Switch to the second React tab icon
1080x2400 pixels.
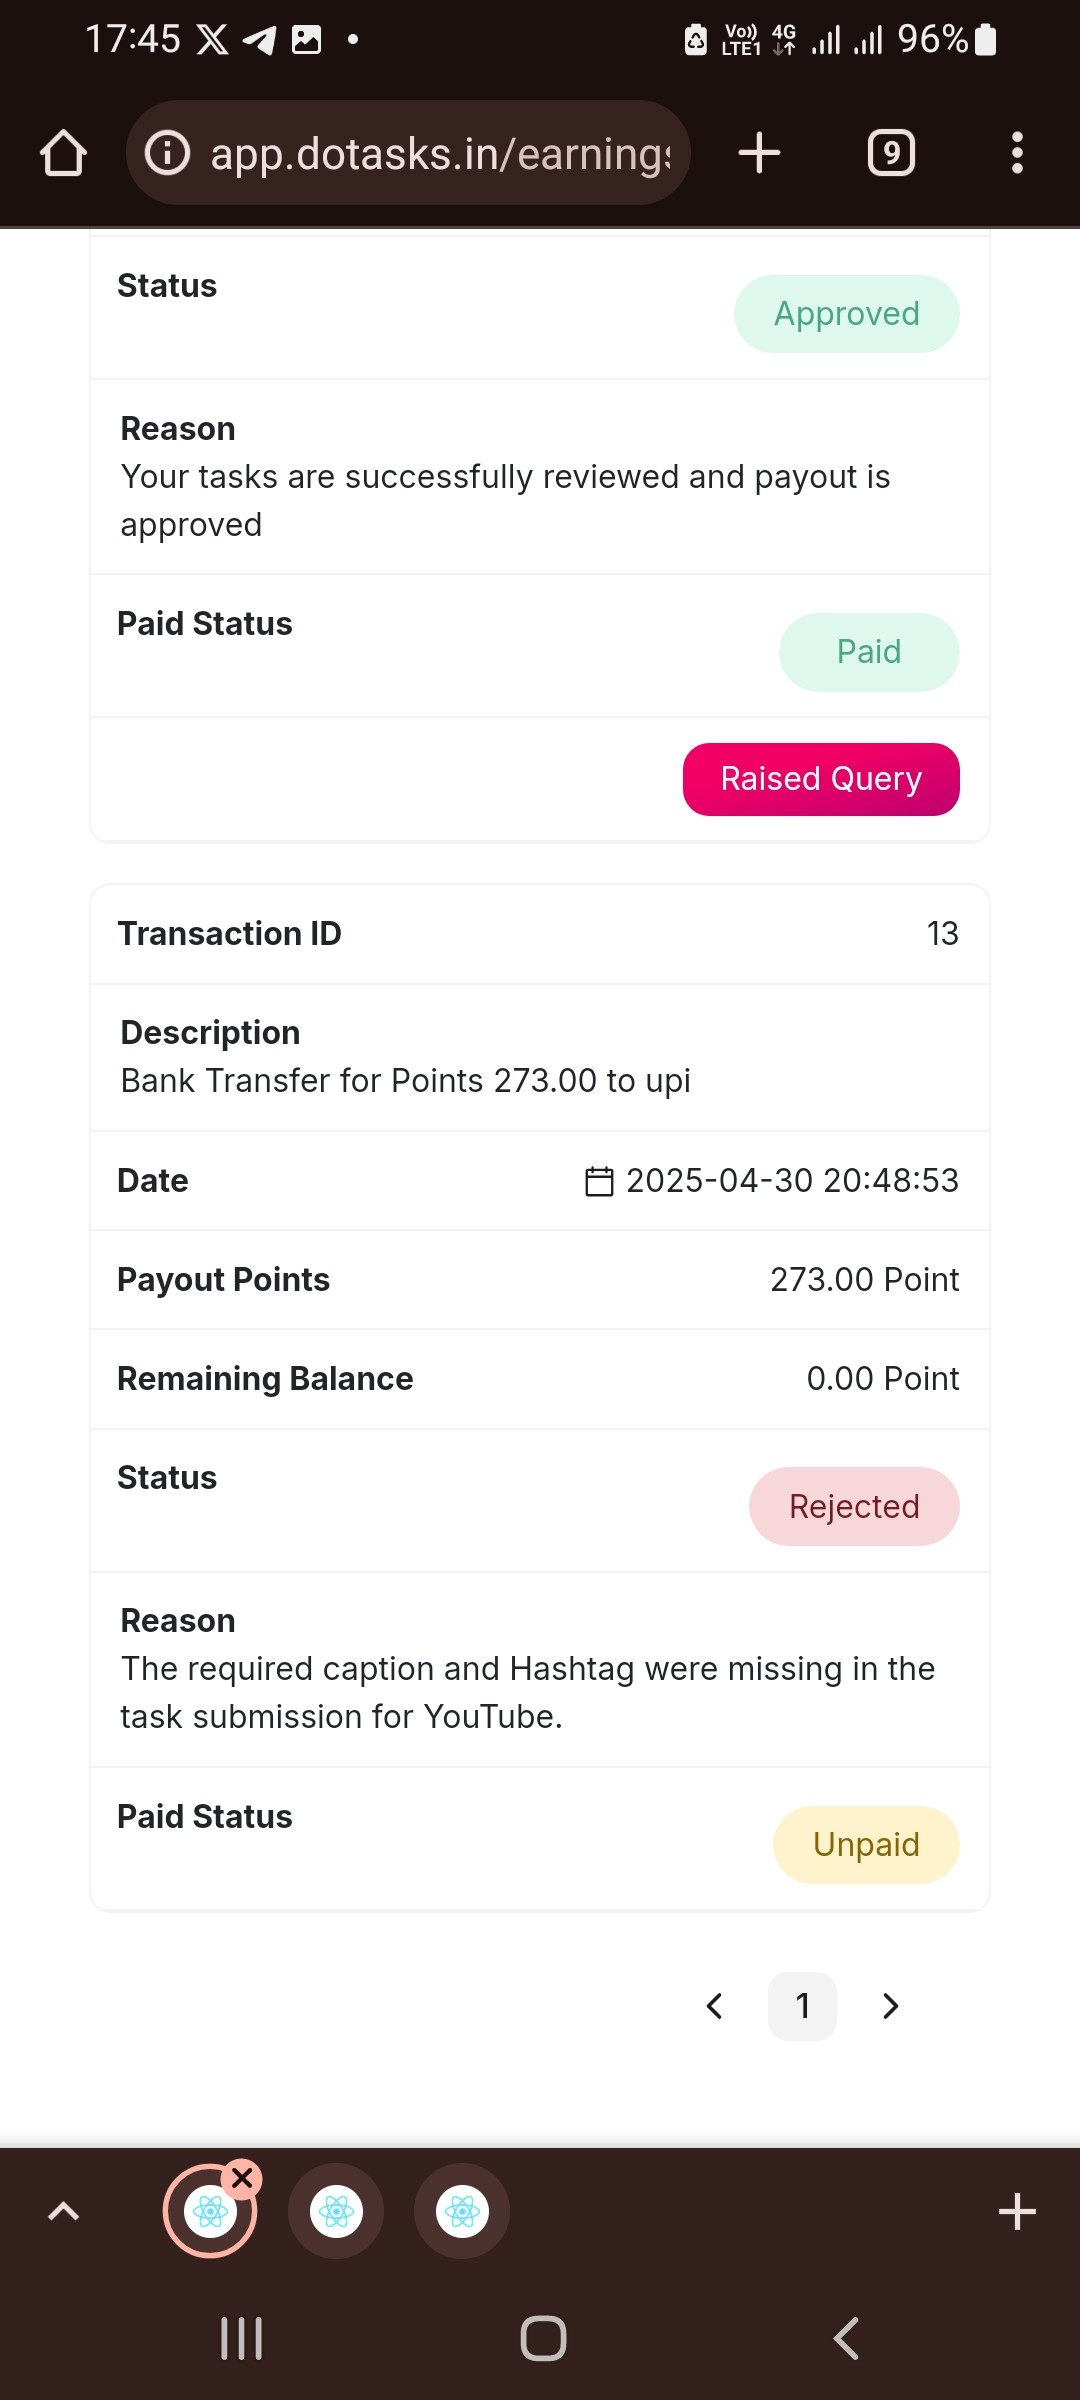click(336, 2211)
